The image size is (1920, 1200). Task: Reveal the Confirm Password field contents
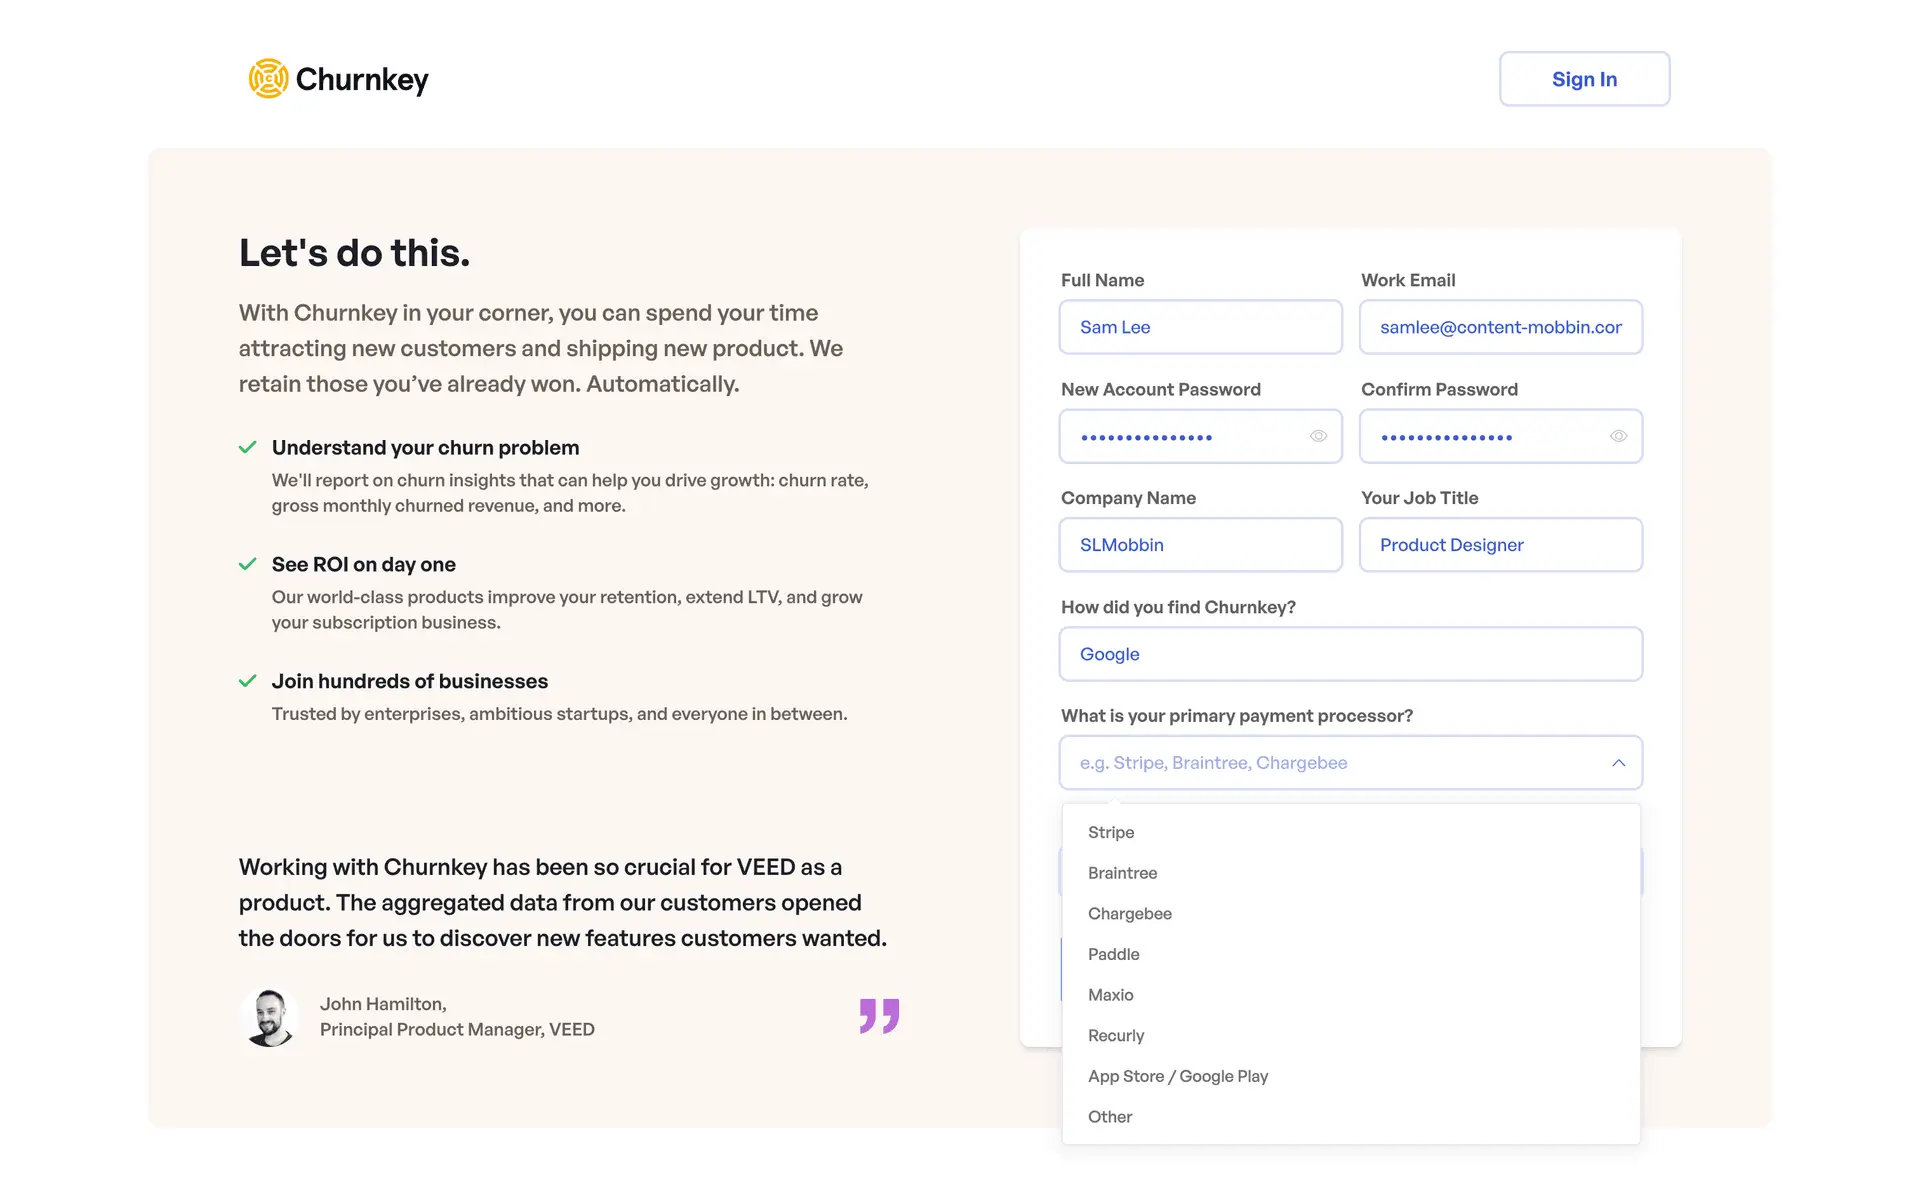1618,436
